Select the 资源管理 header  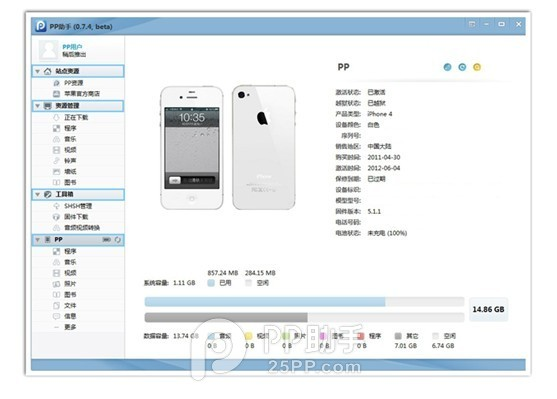point(78,106)
